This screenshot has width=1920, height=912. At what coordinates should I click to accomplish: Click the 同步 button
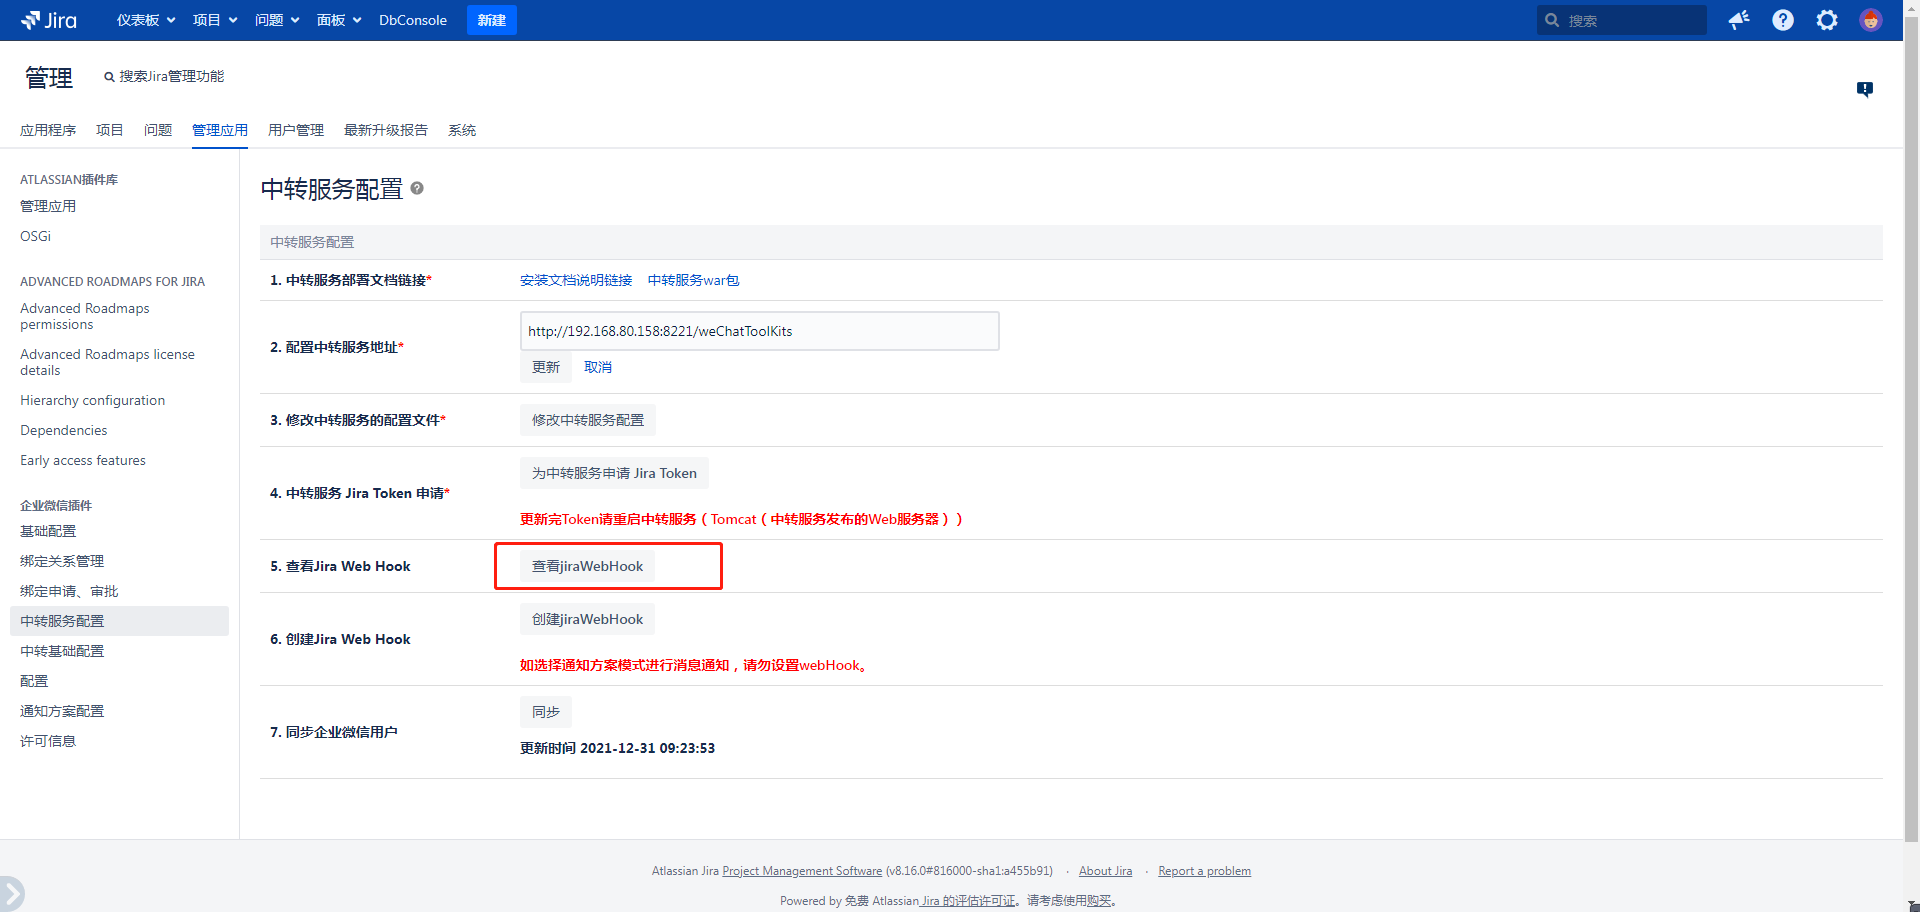point(545,712)
